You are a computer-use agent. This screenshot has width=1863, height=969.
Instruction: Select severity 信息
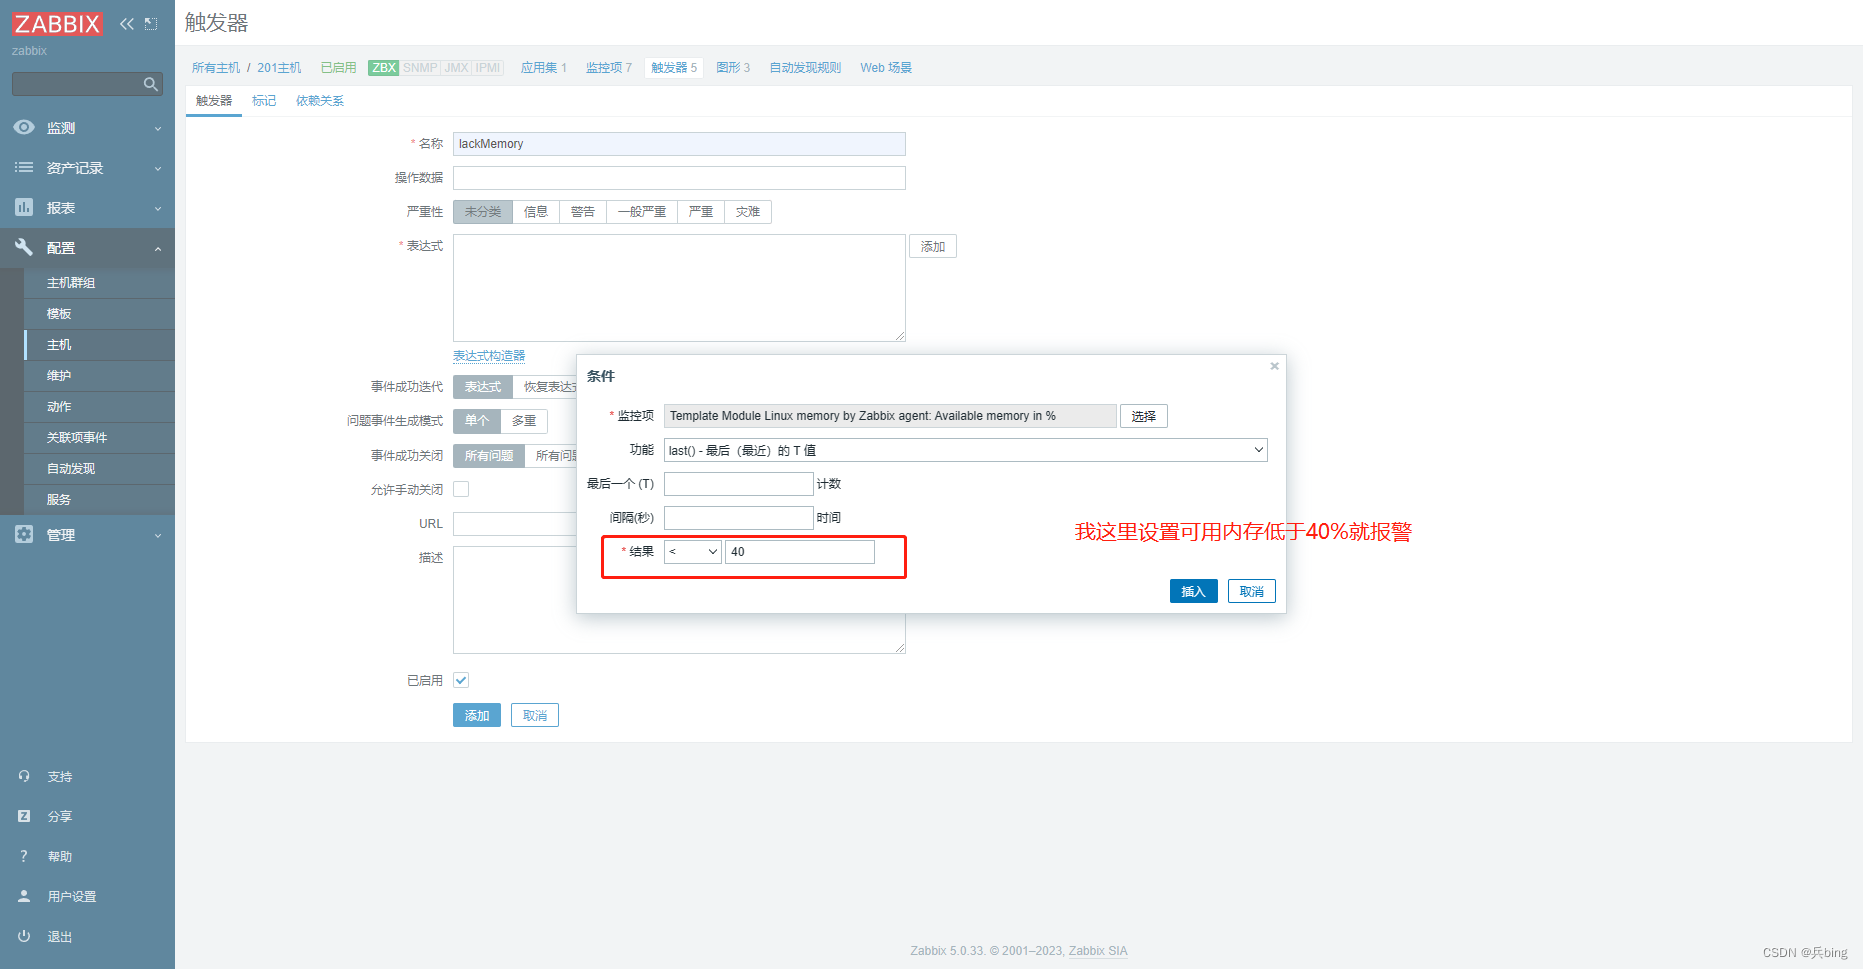[x=536, y=212]
